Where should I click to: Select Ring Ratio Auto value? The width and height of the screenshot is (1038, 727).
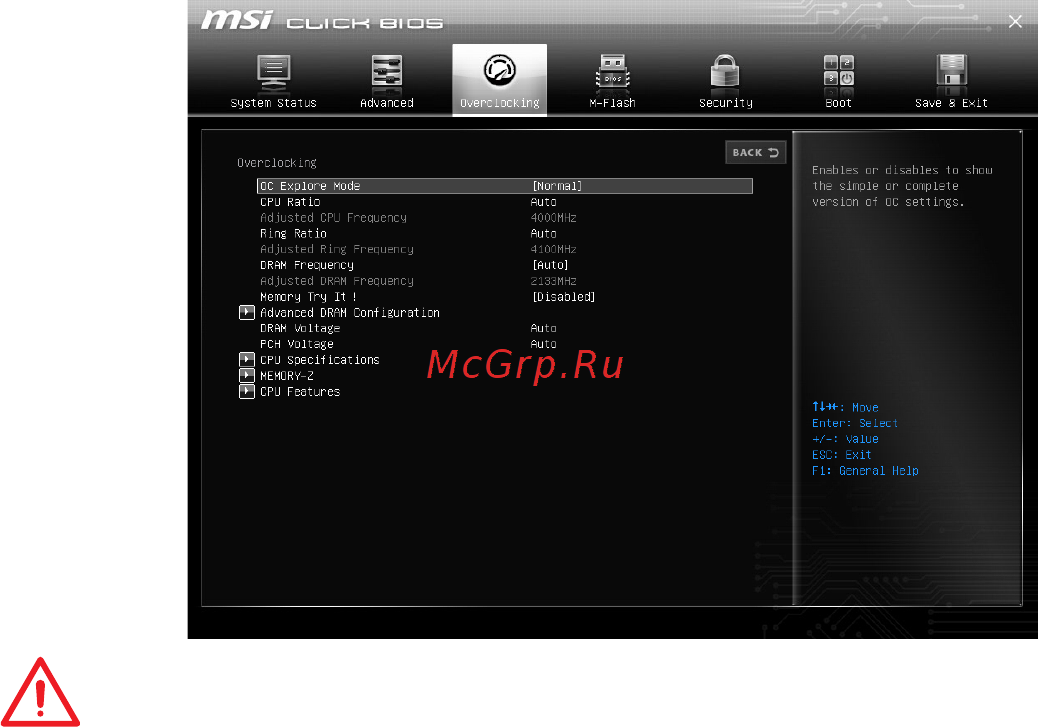pyautogui.click(x=543, y=234)
